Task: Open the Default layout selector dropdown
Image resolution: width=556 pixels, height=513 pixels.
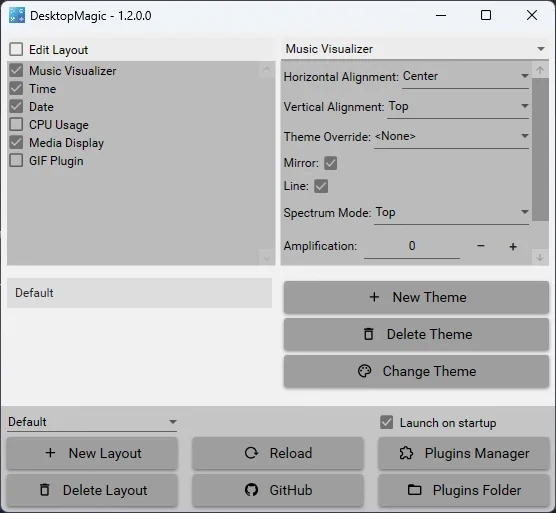Action: (92, 422)
